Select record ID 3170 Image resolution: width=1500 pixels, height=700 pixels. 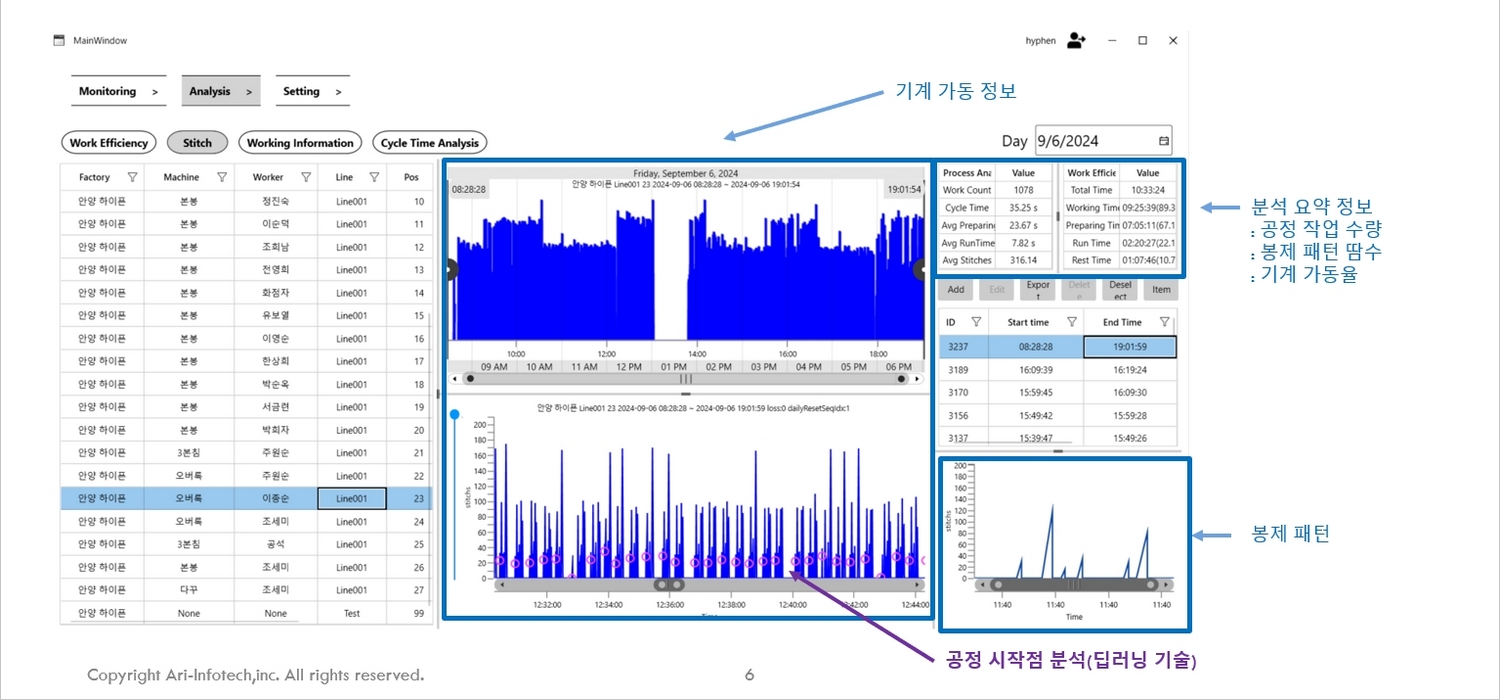[x=1058, y=393]
